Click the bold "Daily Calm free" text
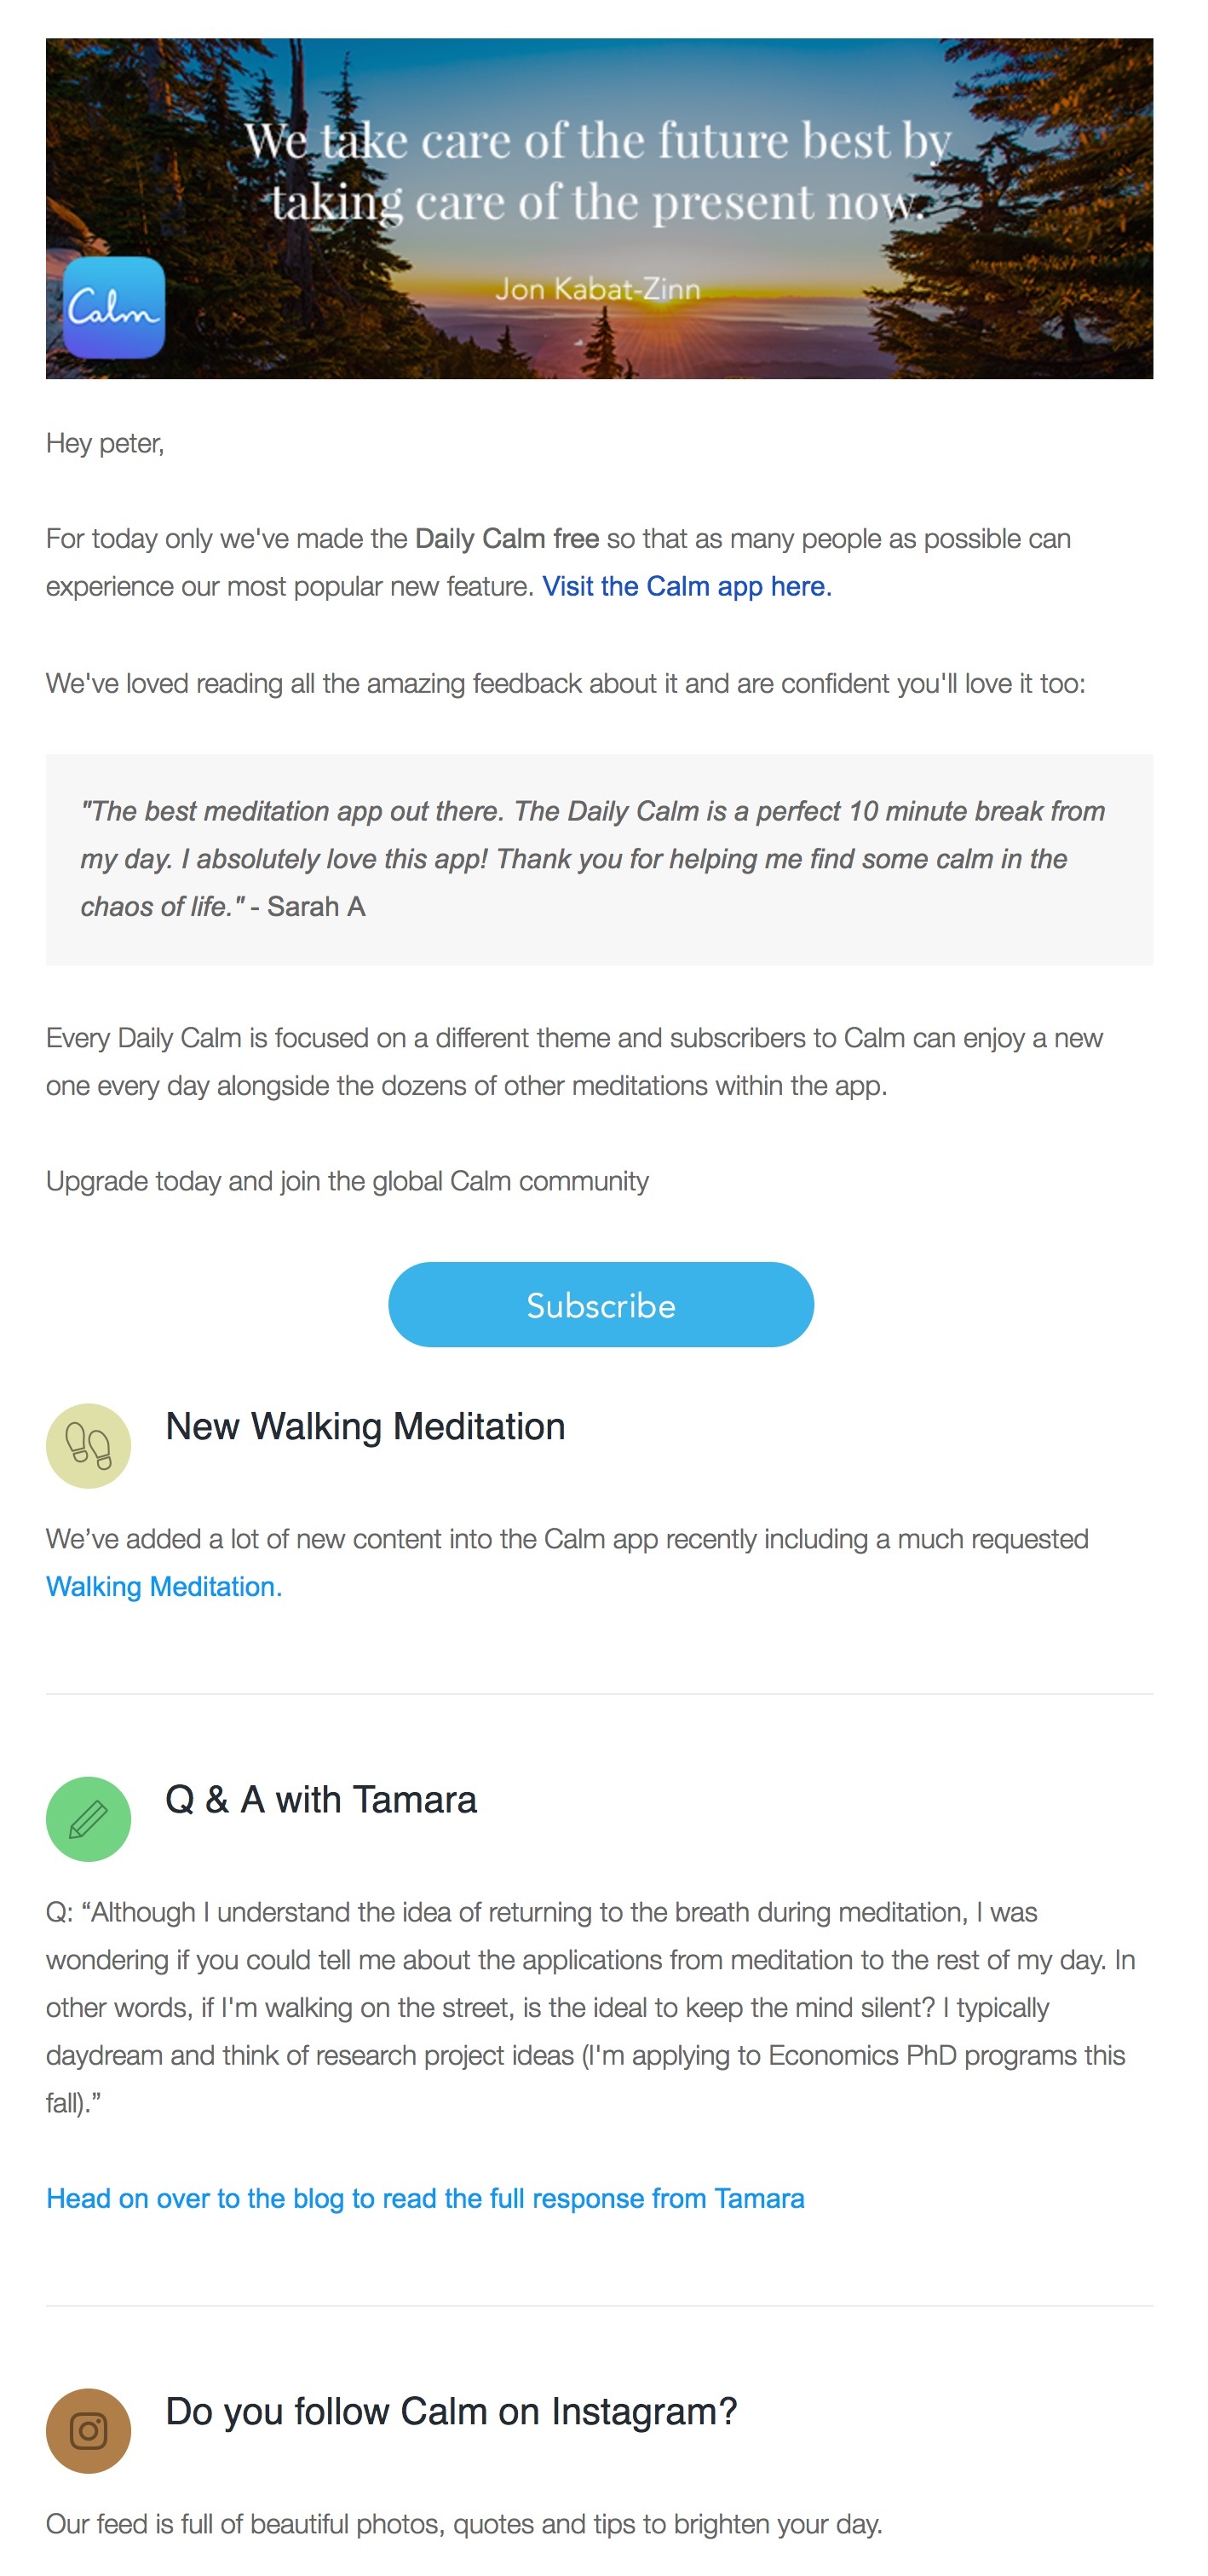 tap(507, 539)
